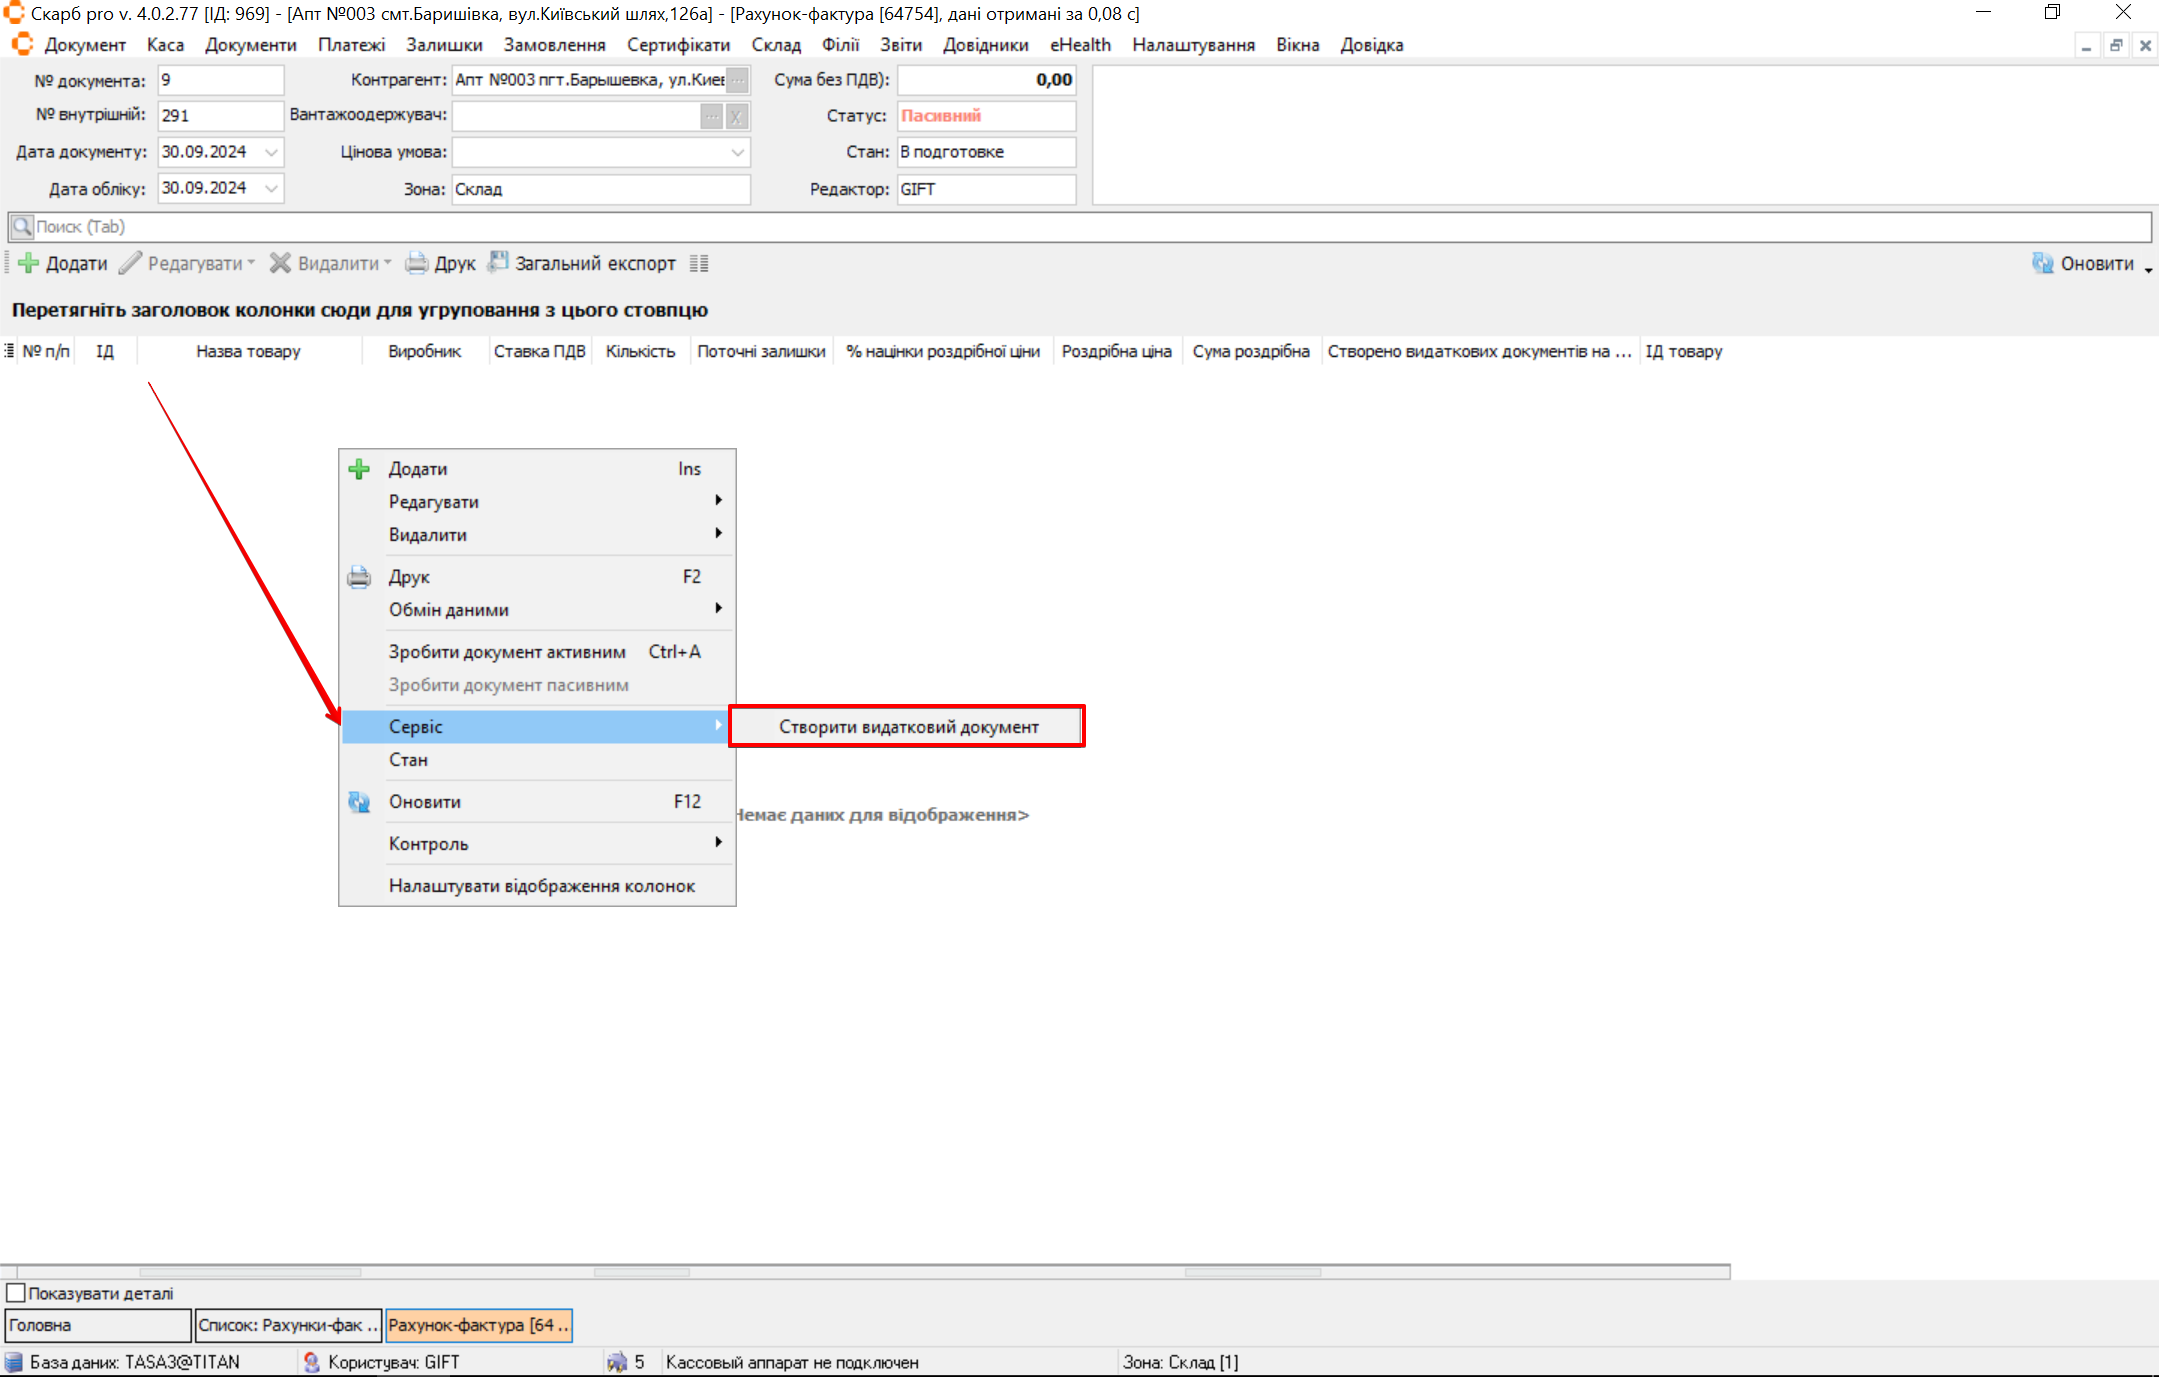Open the Залишки menu in the menu bar
The image size is (2159, 1377).
coord(444,45)
